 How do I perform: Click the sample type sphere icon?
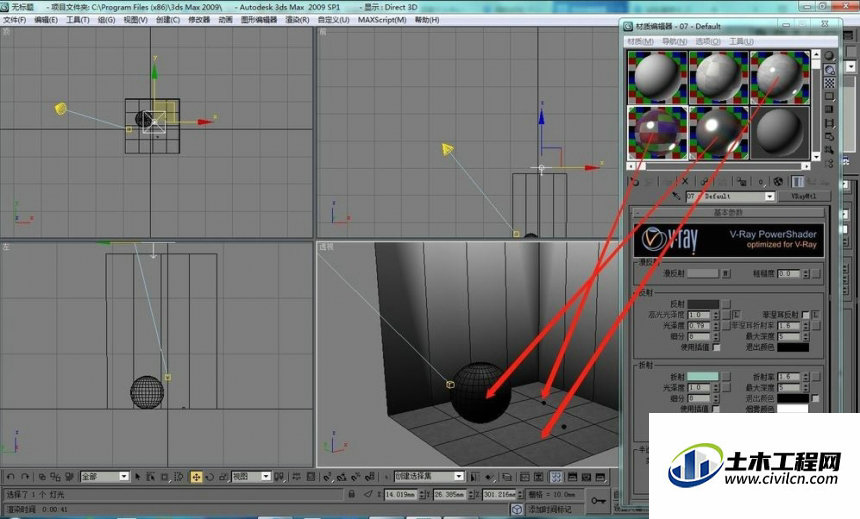point(829,56)
